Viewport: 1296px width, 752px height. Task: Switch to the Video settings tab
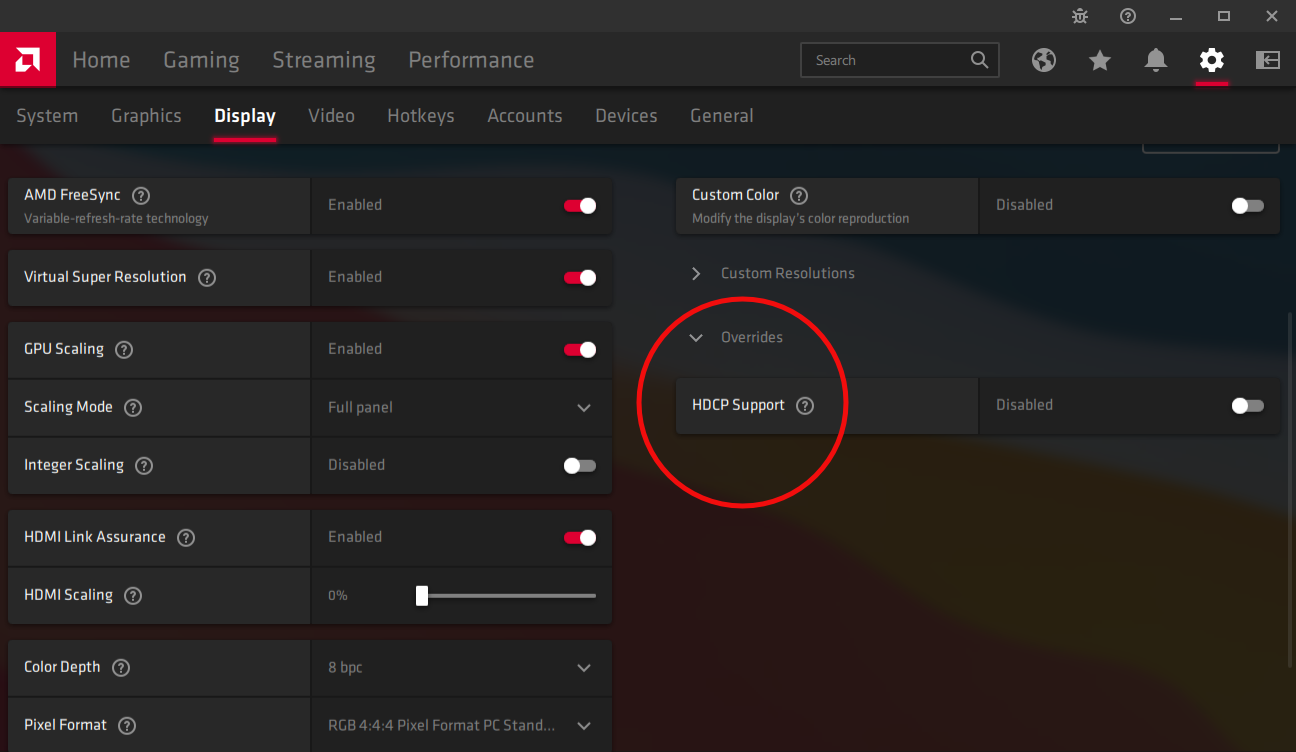331,116
